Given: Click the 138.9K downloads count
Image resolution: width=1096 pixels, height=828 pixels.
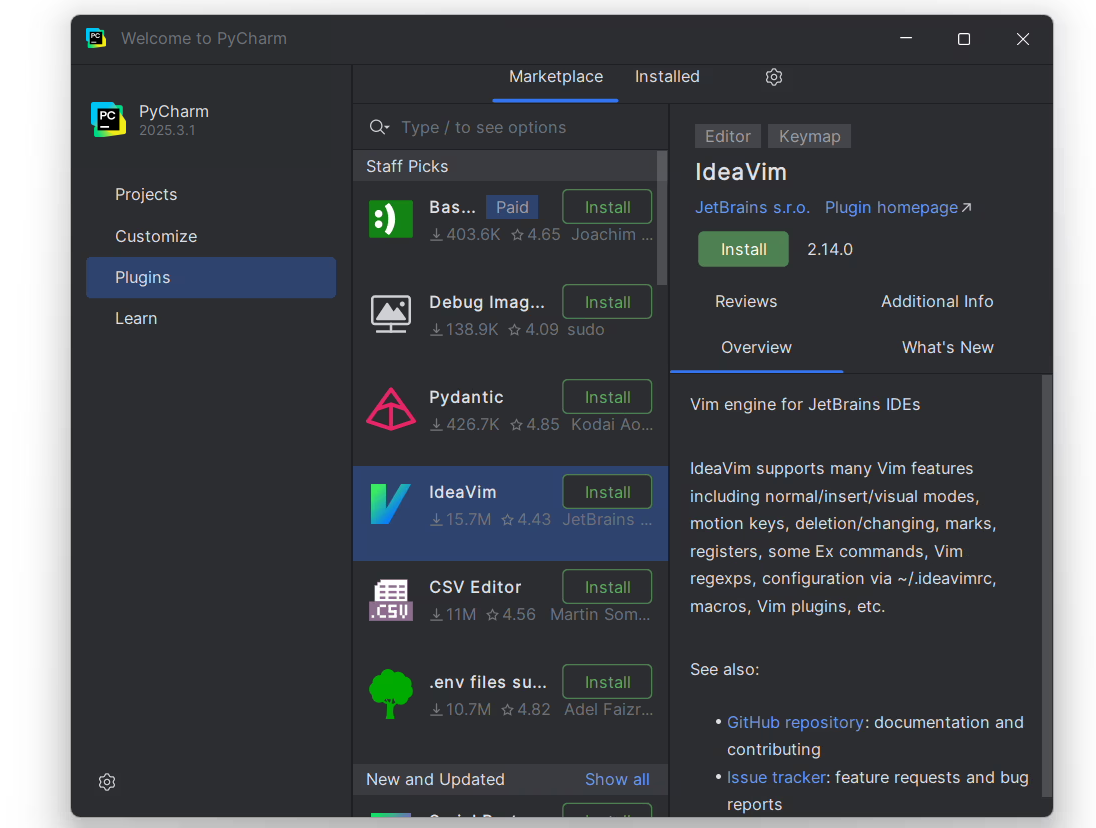Looking at the screenshot, I should (464, 330).
